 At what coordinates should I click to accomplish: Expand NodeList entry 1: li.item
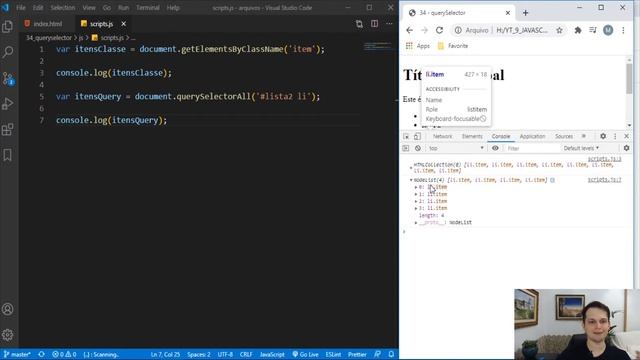click(x=416, y=194)
